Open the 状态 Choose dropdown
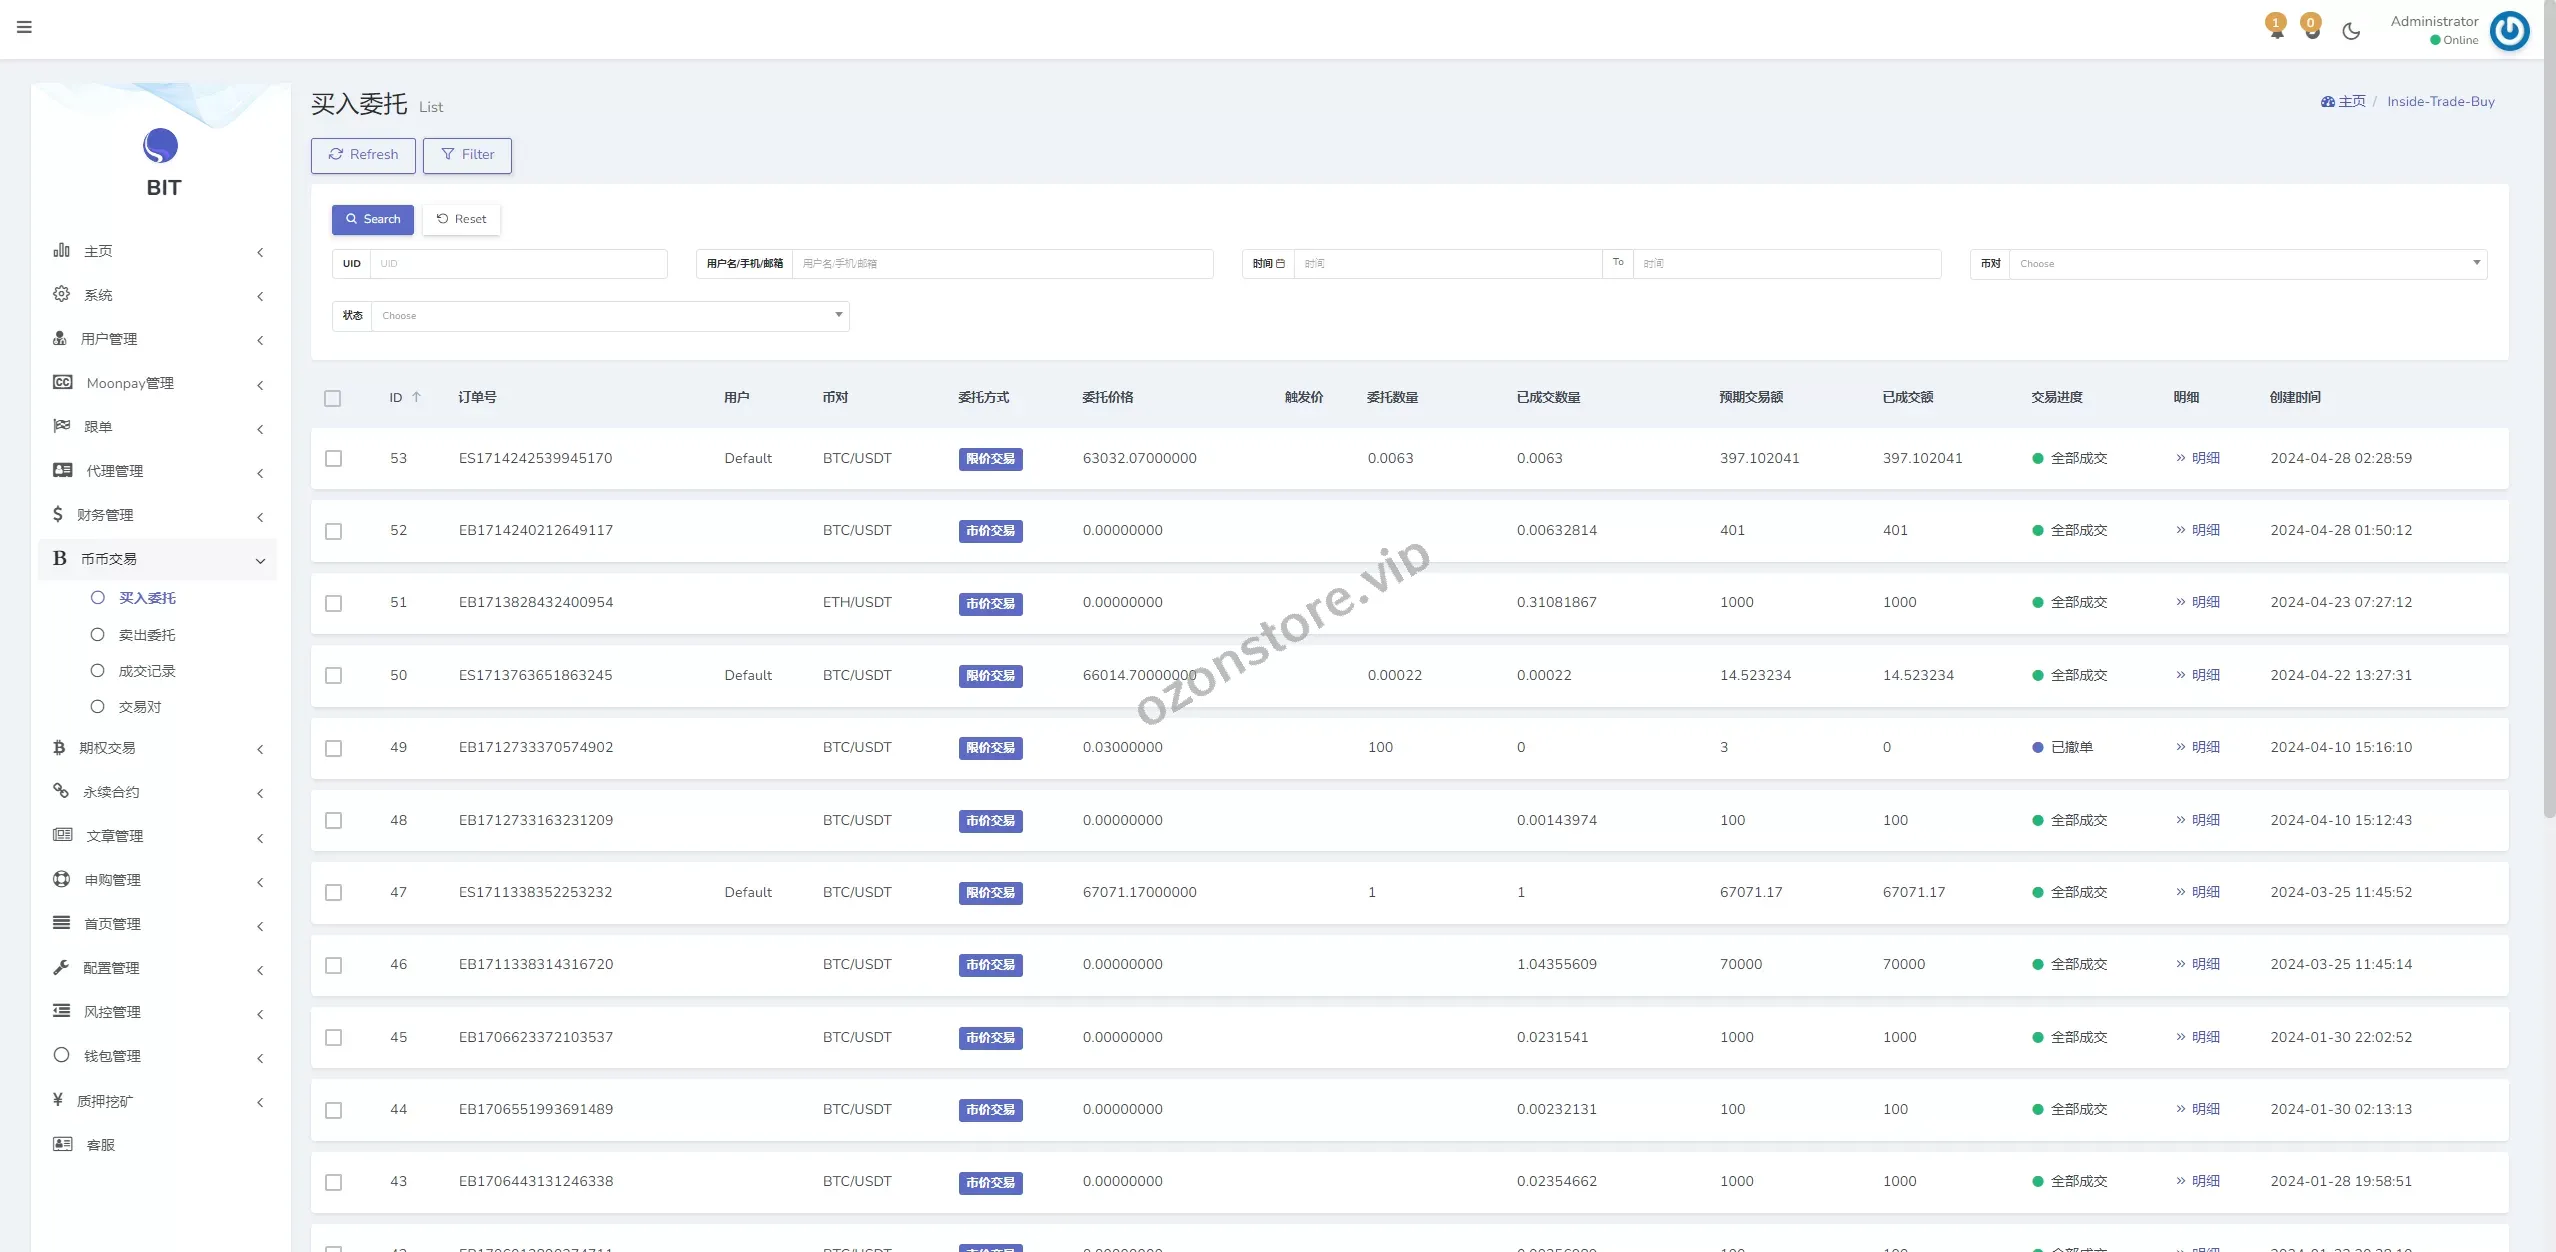Screen dimensions: 2556x1252 click(x=609, y=316)
